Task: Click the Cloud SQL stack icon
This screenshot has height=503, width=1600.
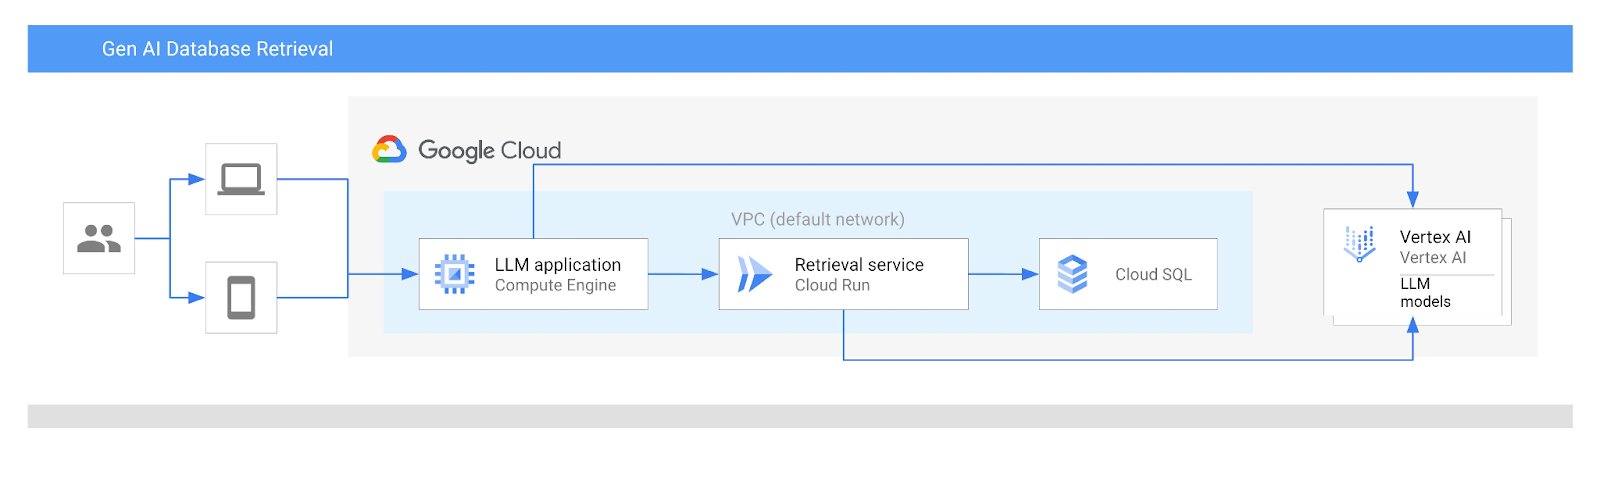Action: [x=1072, y=274]
